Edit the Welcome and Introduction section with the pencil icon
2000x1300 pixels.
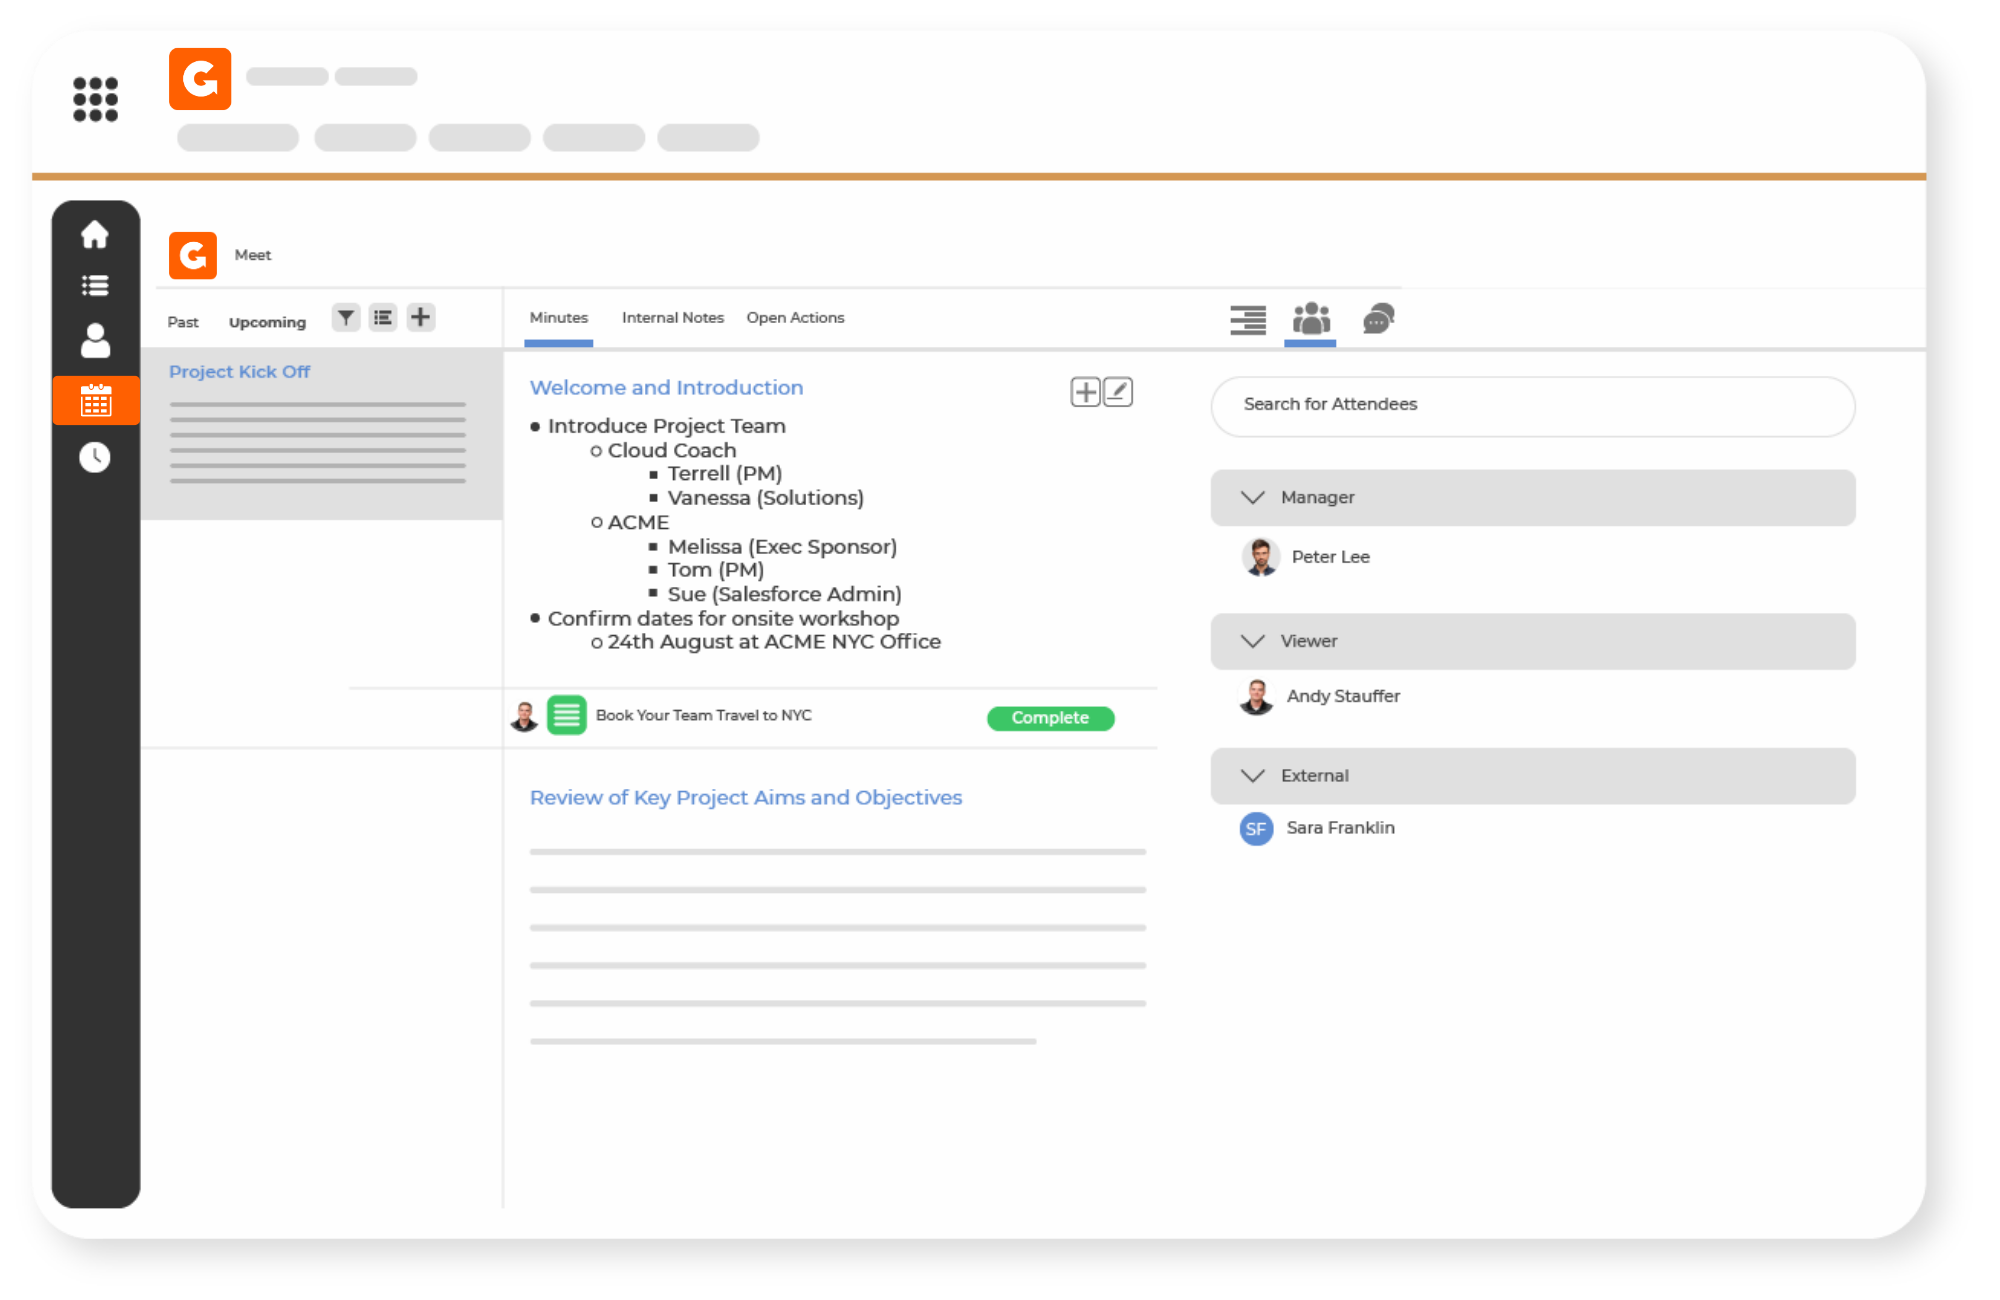pos(1118,392)
